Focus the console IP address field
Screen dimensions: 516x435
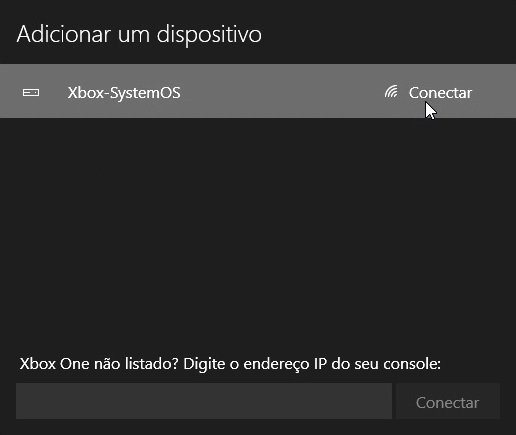204,401
